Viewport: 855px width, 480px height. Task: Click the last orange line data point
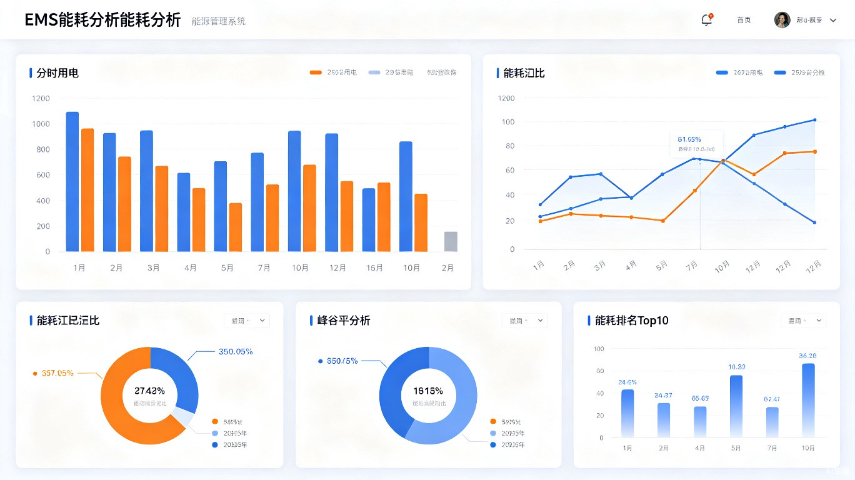(x=815, y=152)
